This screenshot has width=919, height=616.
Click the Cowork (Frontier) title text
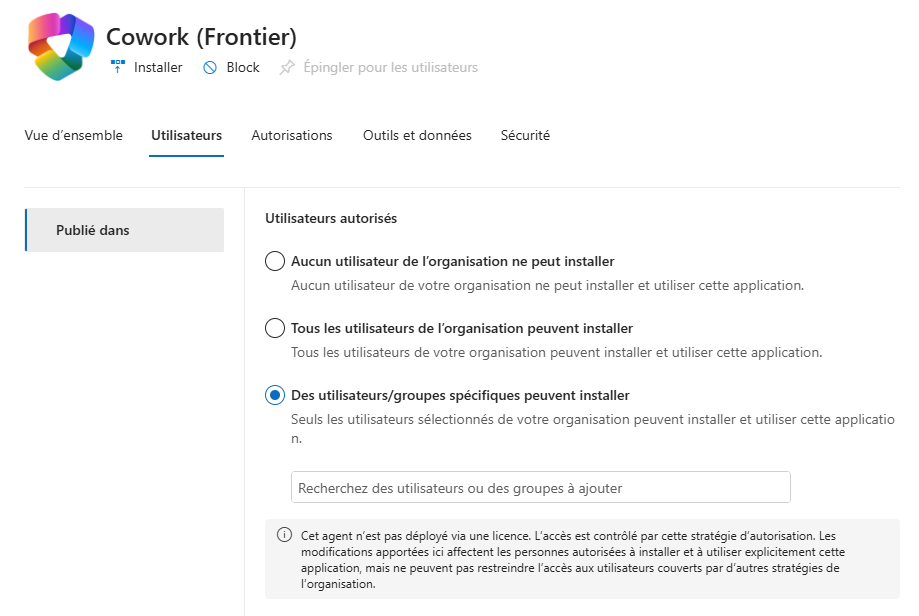[x=201, y=37]
